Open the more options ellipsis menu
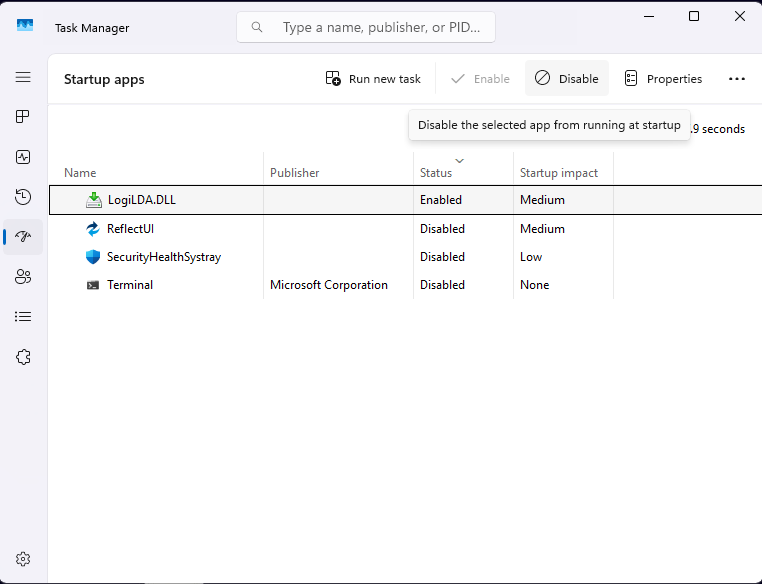Image resolution: width=762 pixels, height=584 pixels. 737,79
